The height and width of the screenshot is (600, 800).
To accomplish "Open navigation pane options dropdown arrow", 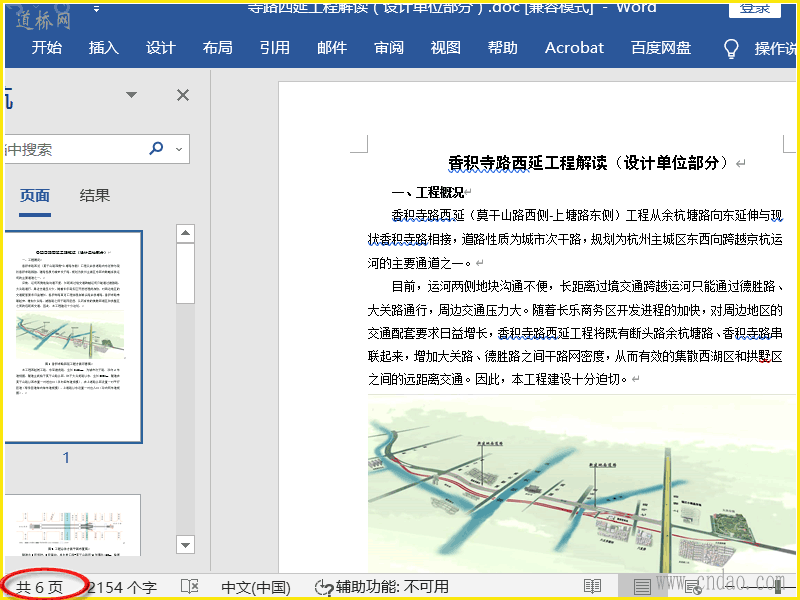I will click(x=131, y=95).
